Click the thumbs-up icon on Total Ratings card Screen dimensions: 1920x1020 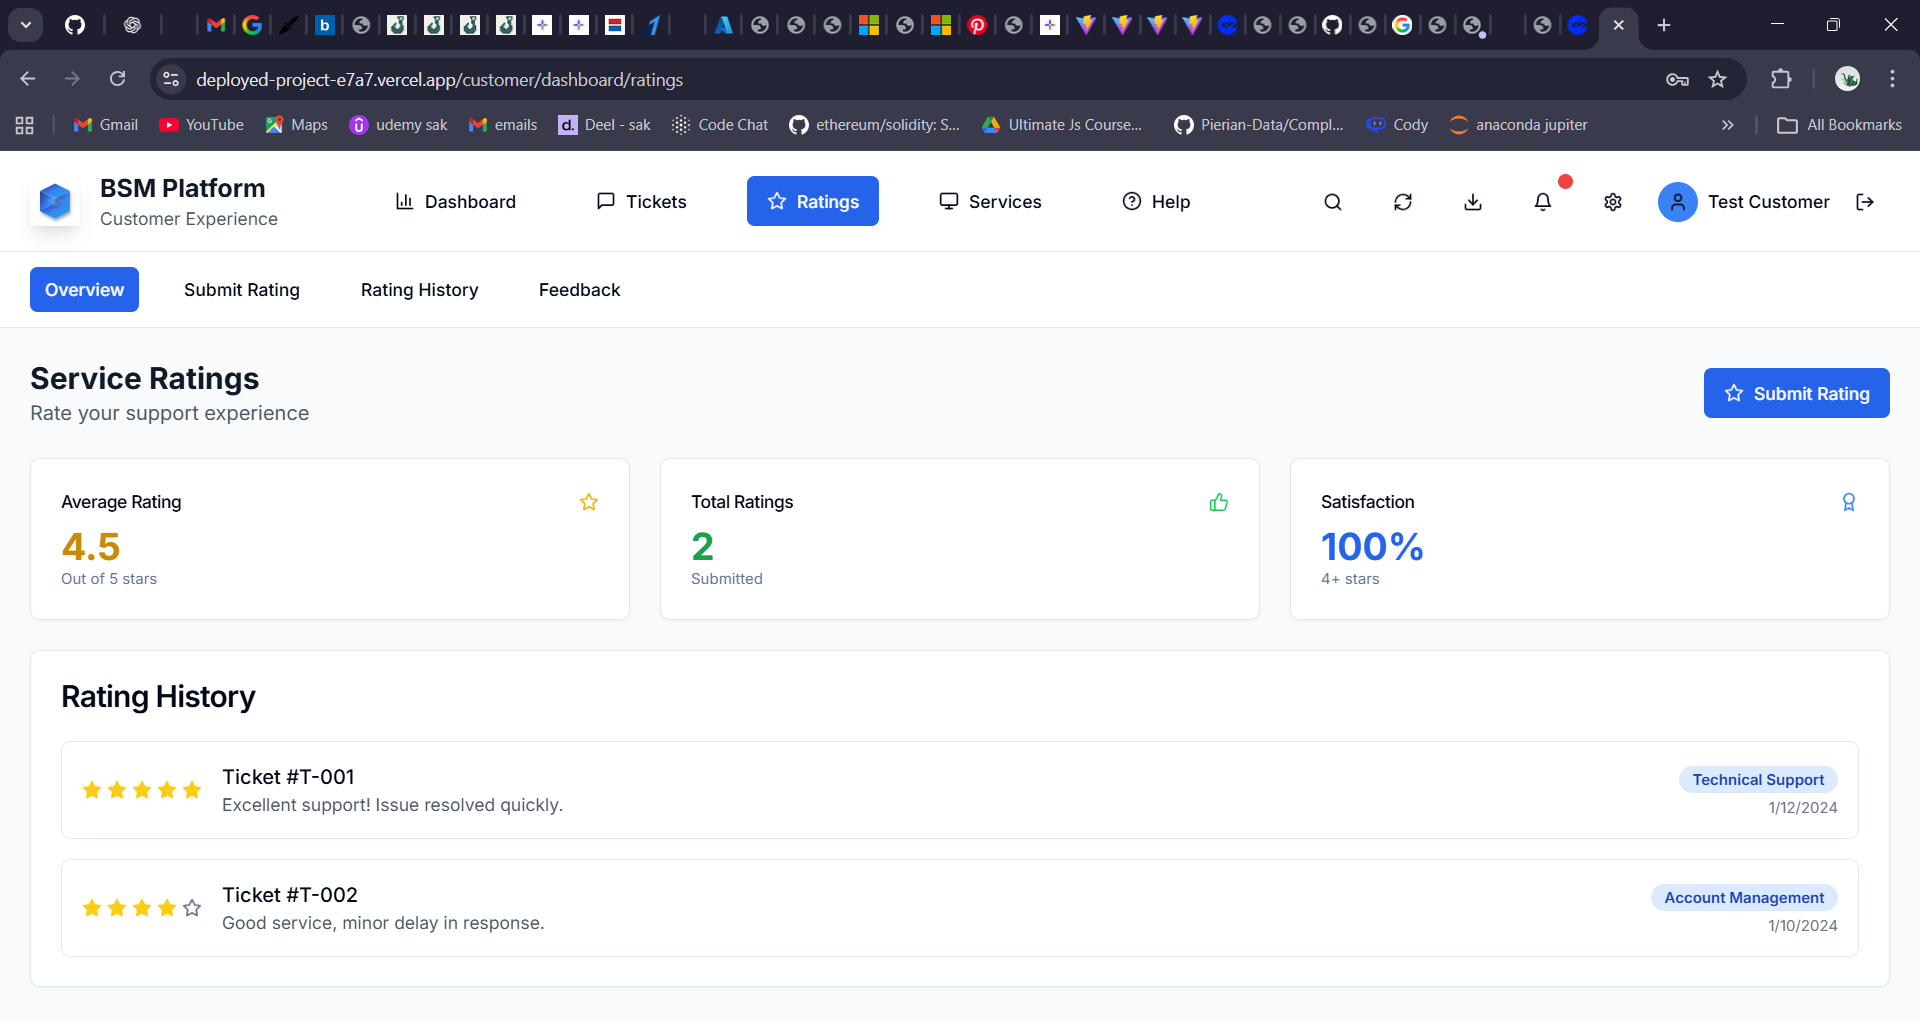[x=1219, y=502]
